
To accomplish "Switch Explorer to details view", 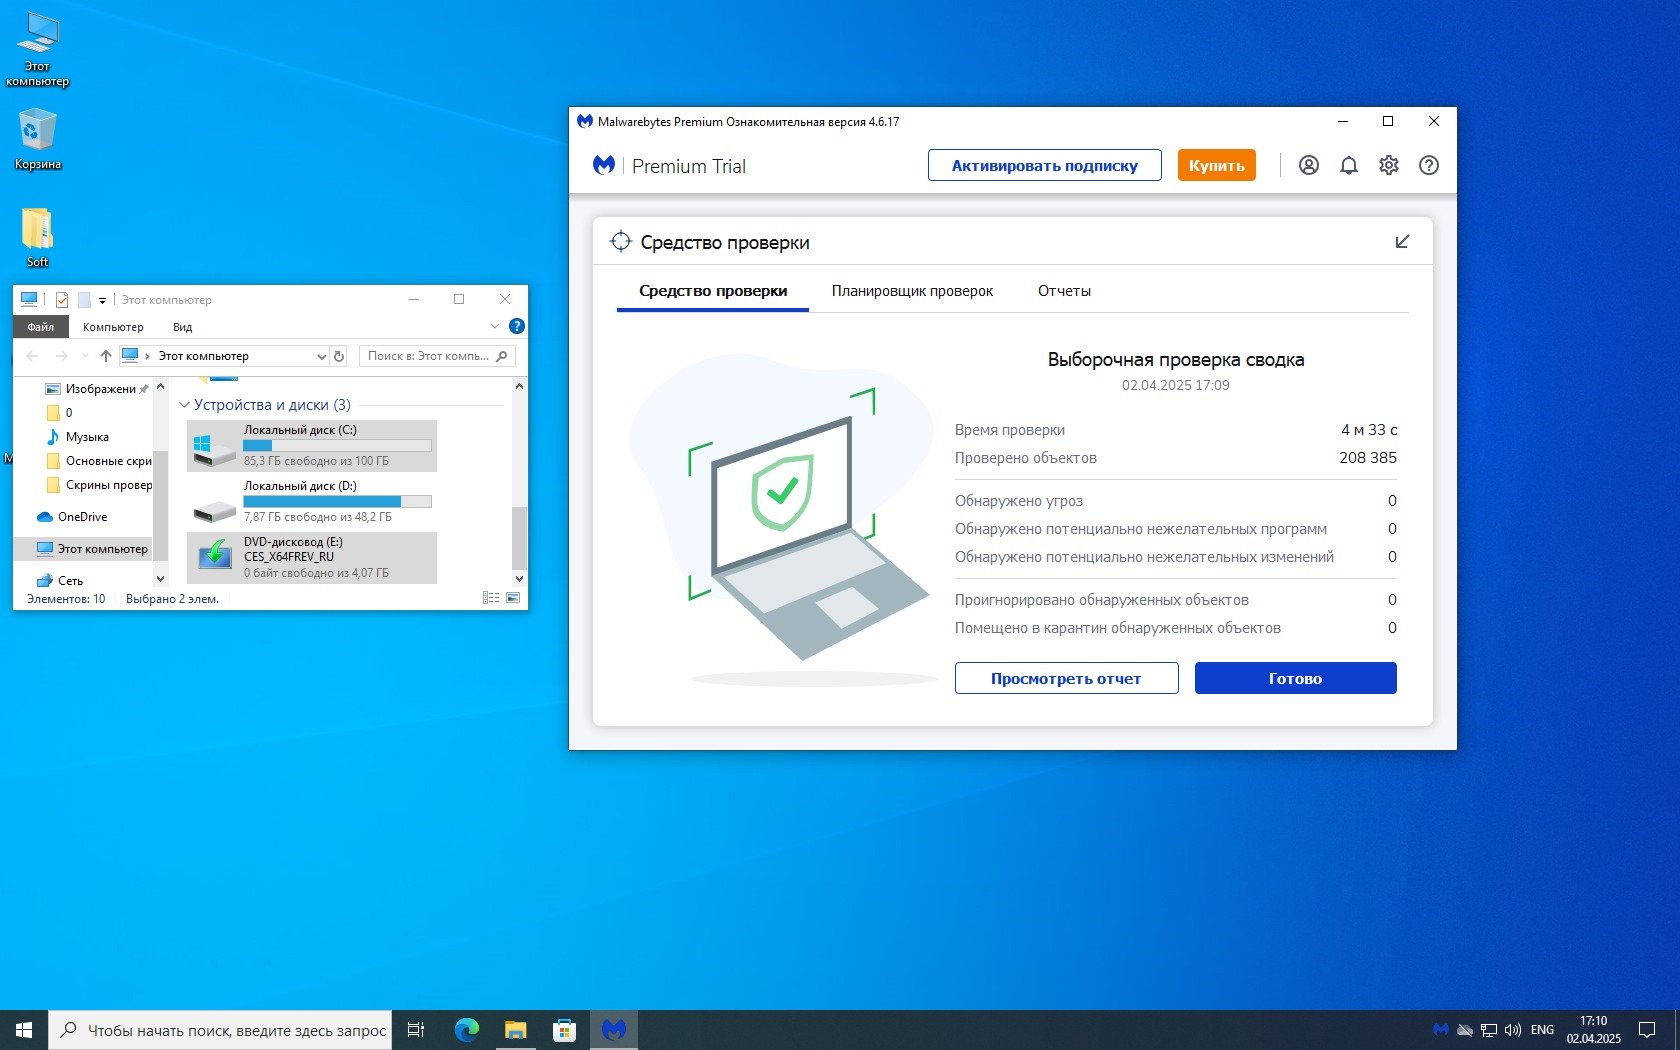I will point(491,598).
